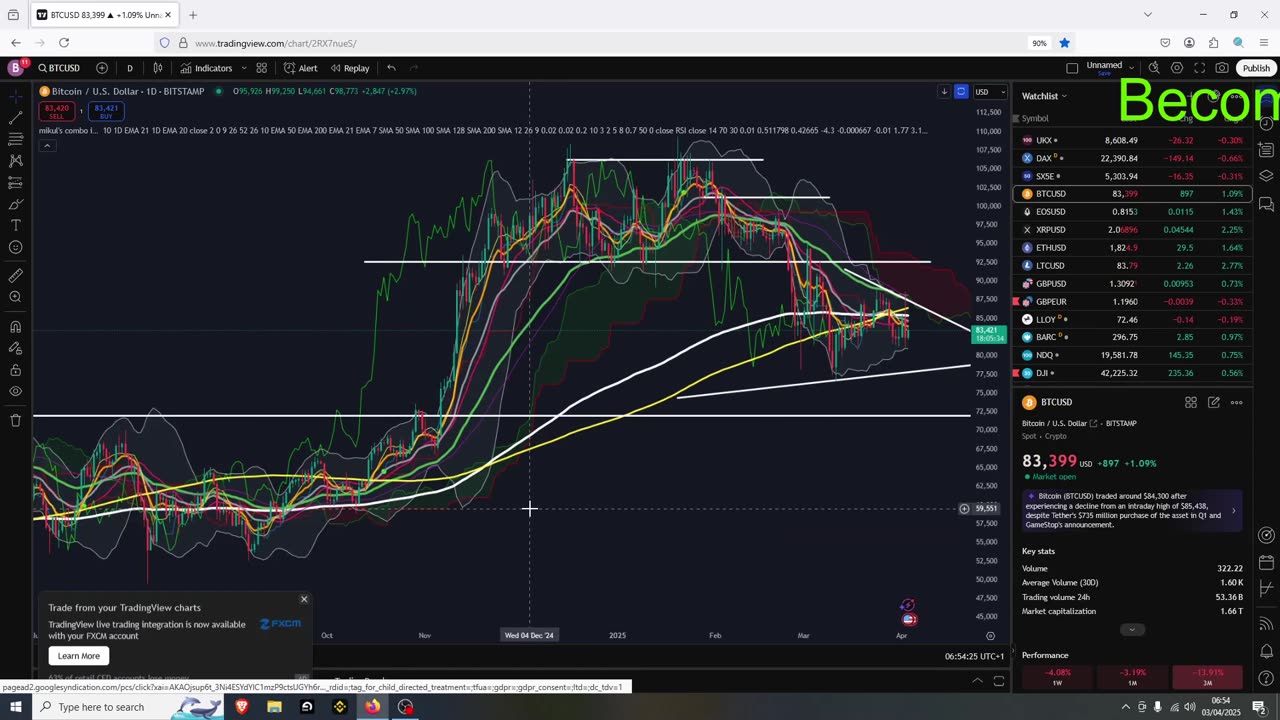Viewport: 1280px width, 720px height.
Task: Open grid view icon in BTCUSD details panel
Action: (x=1191, y=402)
